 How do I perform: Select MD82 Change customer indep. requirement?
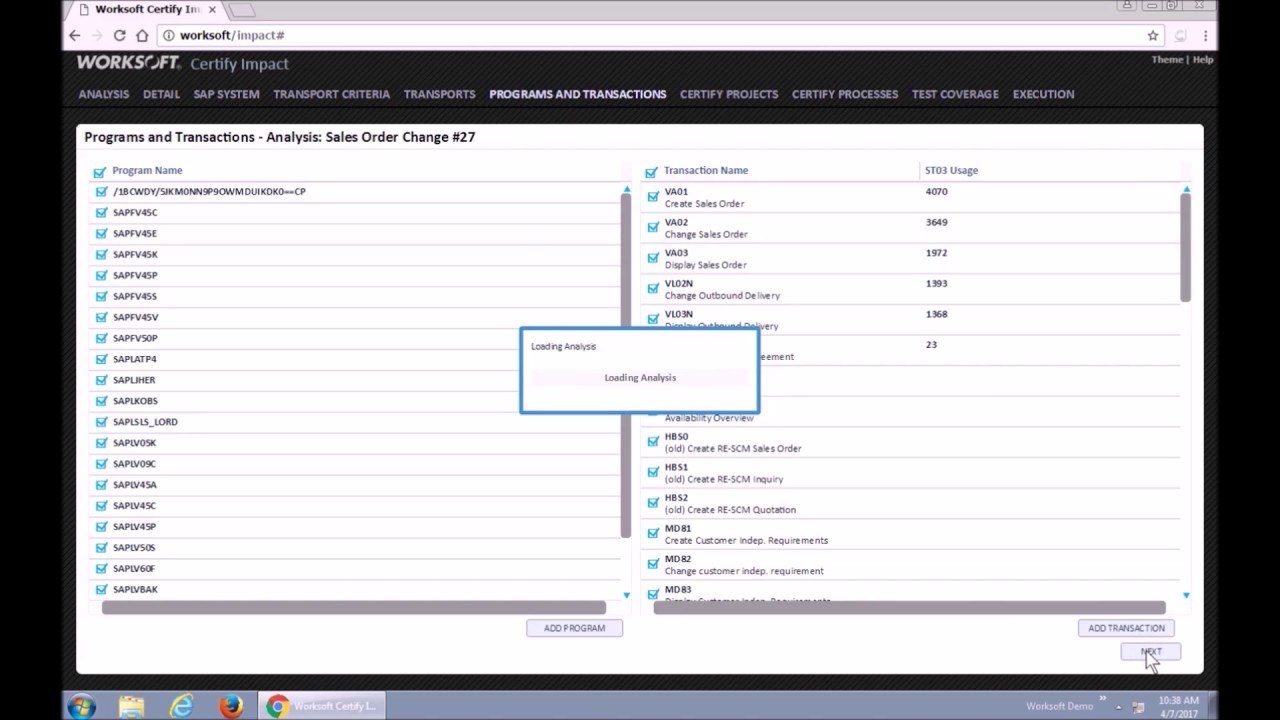pos(910,565)
